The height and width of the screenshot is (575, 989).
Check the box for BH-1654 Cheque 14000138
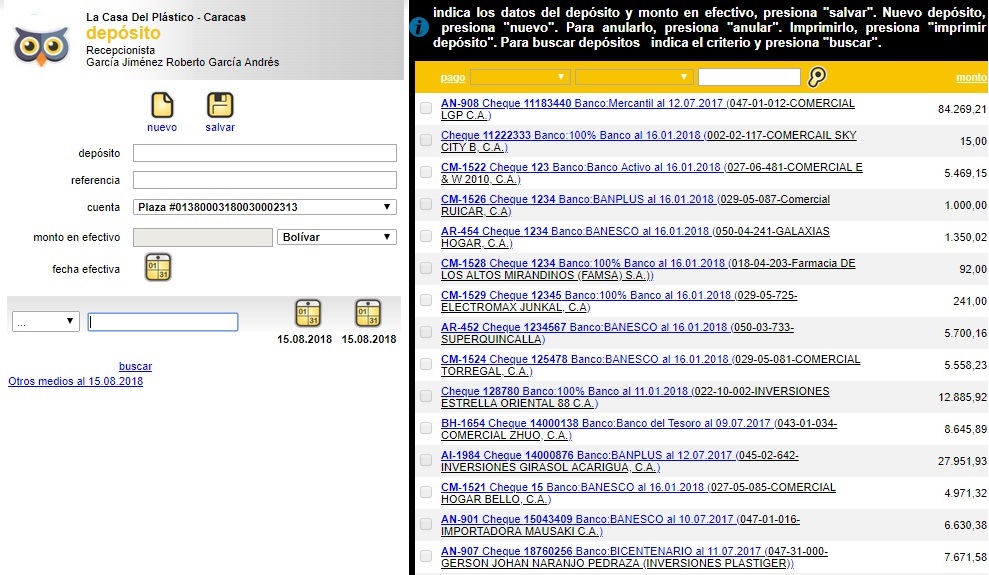(x=426, y=429)
